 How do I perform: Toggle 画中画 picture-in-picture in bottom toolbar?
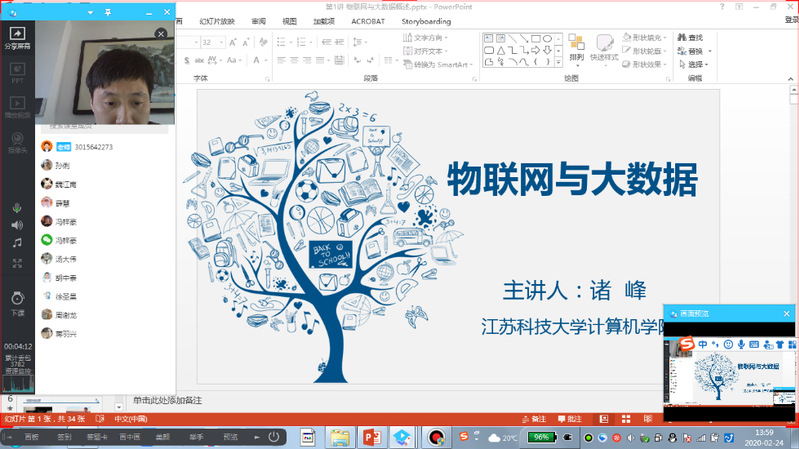pos(127,437)
